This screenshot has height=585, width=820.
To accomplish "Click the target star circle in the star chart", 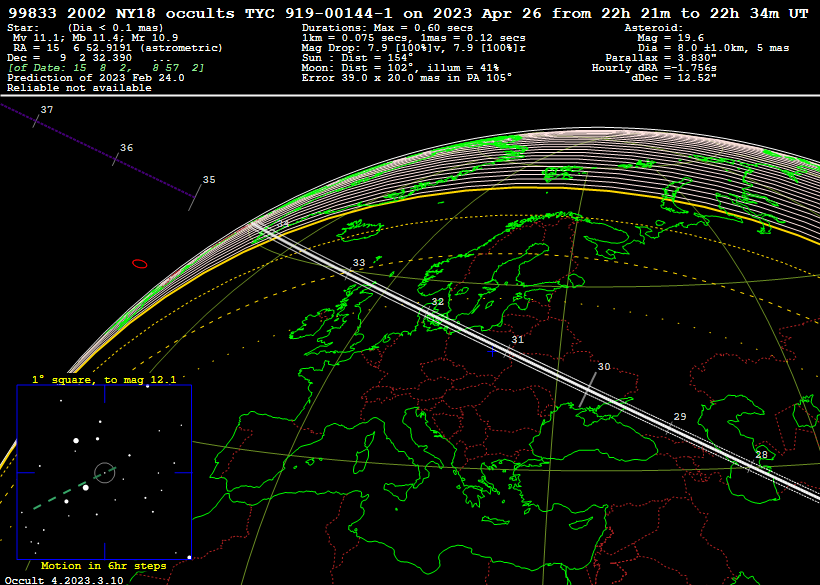I will click(105, 473).
